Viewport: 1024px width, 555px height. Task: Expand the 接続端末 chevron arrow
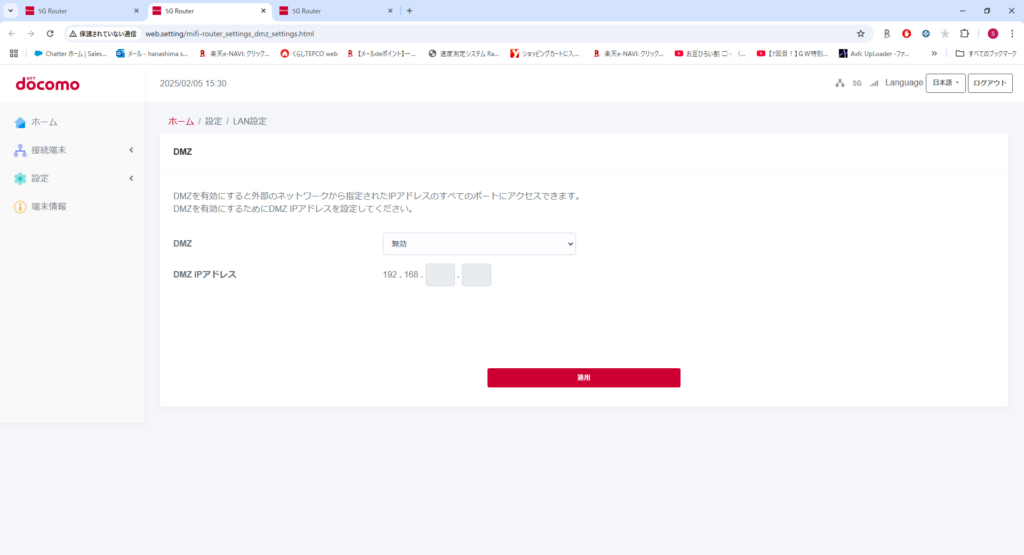[131, 150]
